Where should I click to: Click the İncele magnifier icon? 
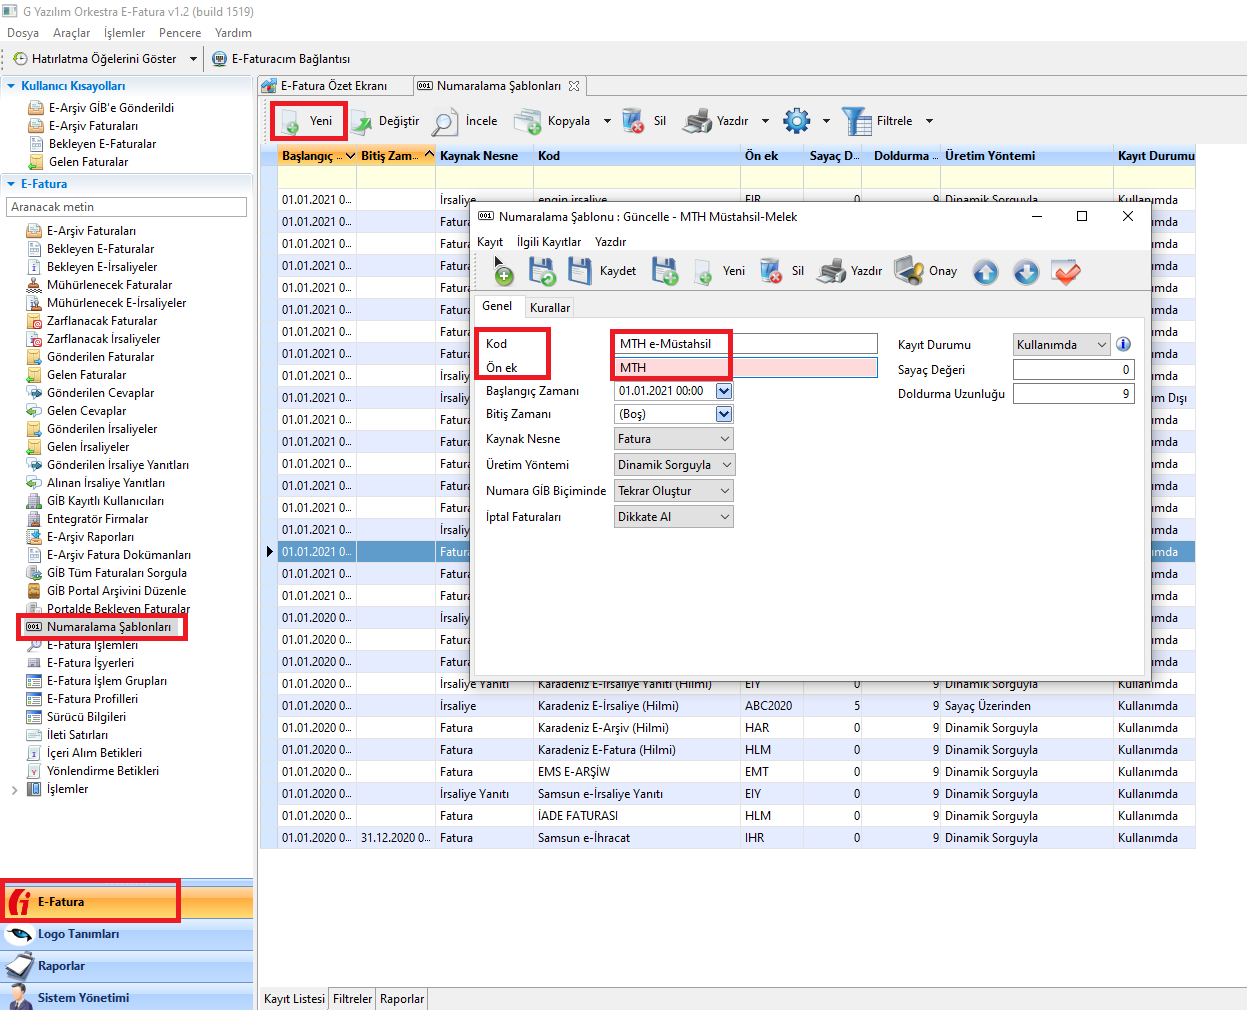pos(445,122)
